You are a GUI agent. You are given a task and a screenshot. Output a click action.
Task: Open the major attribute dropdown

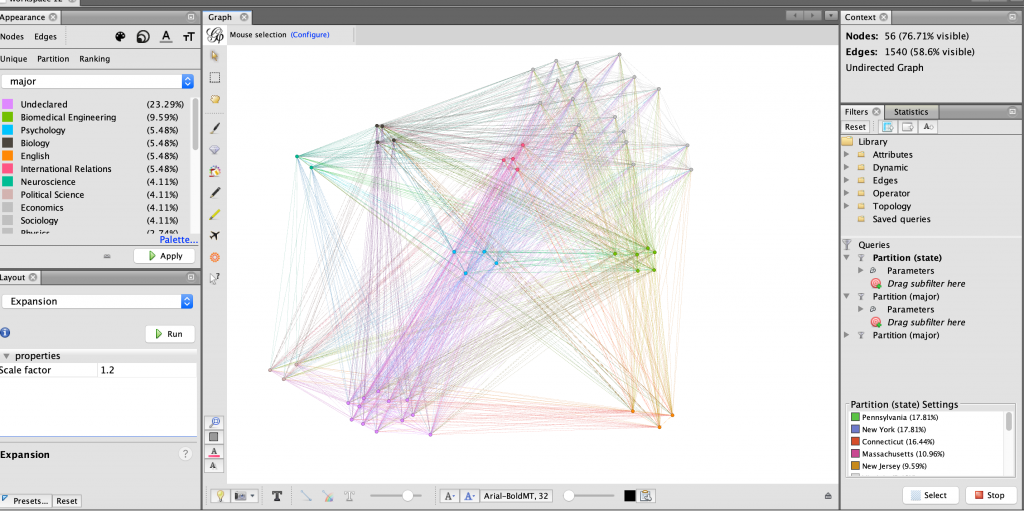coord(98,81)
